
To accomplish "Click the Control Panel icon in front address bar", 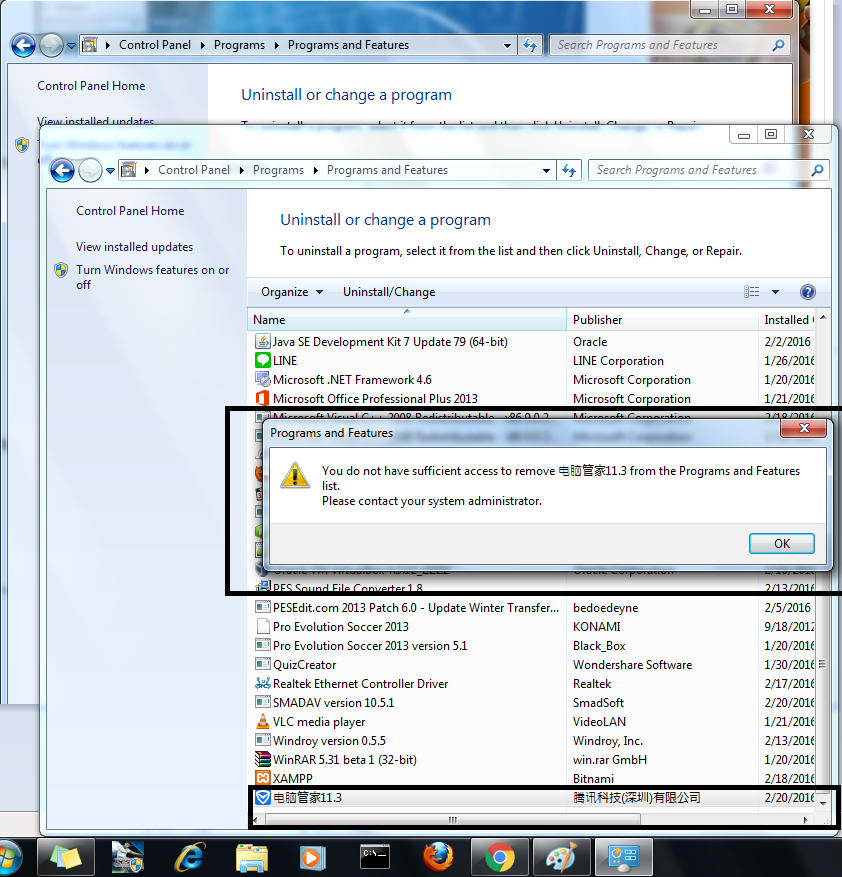I will (x=129, y=169).
